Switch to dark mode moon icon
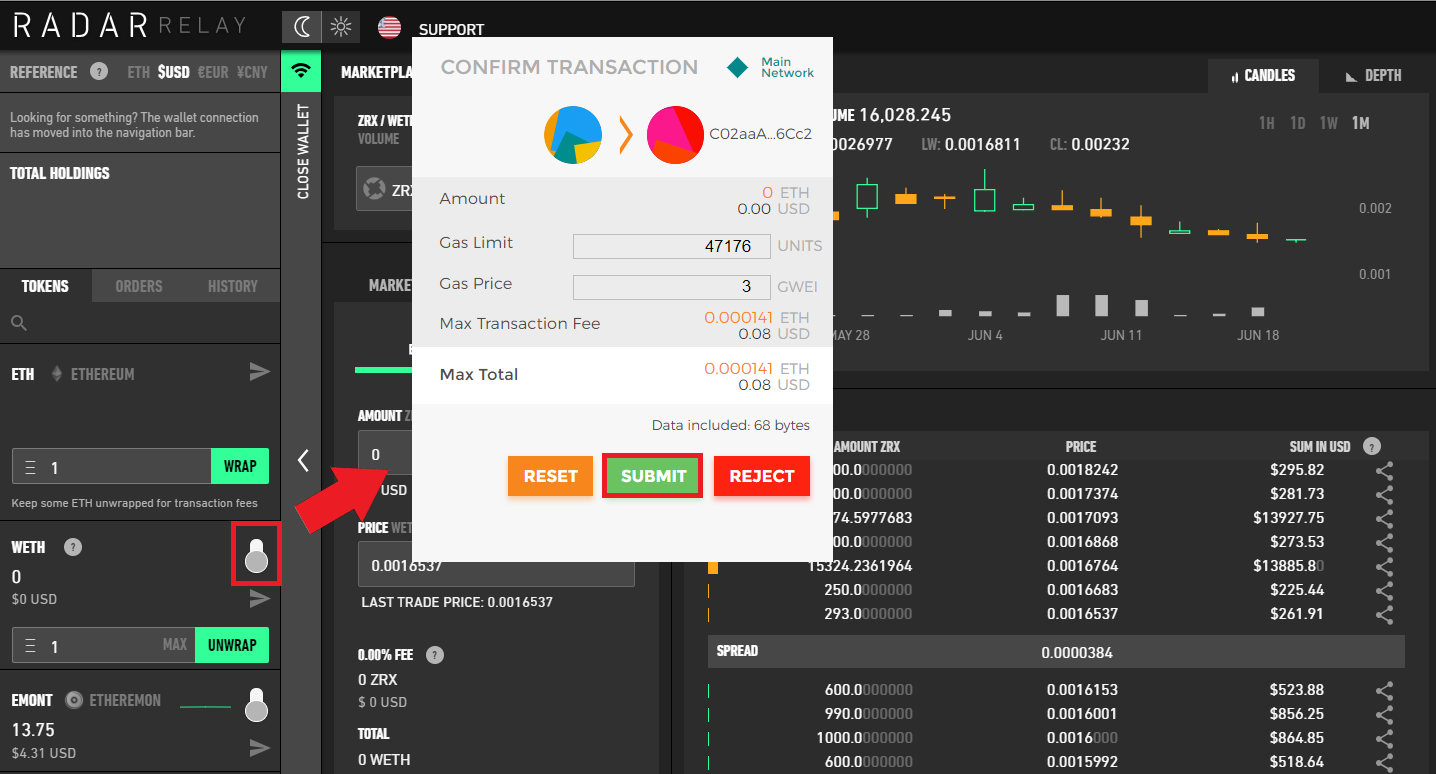The height and width of the screenshot is (774, 1436). [x=301, y=27]
